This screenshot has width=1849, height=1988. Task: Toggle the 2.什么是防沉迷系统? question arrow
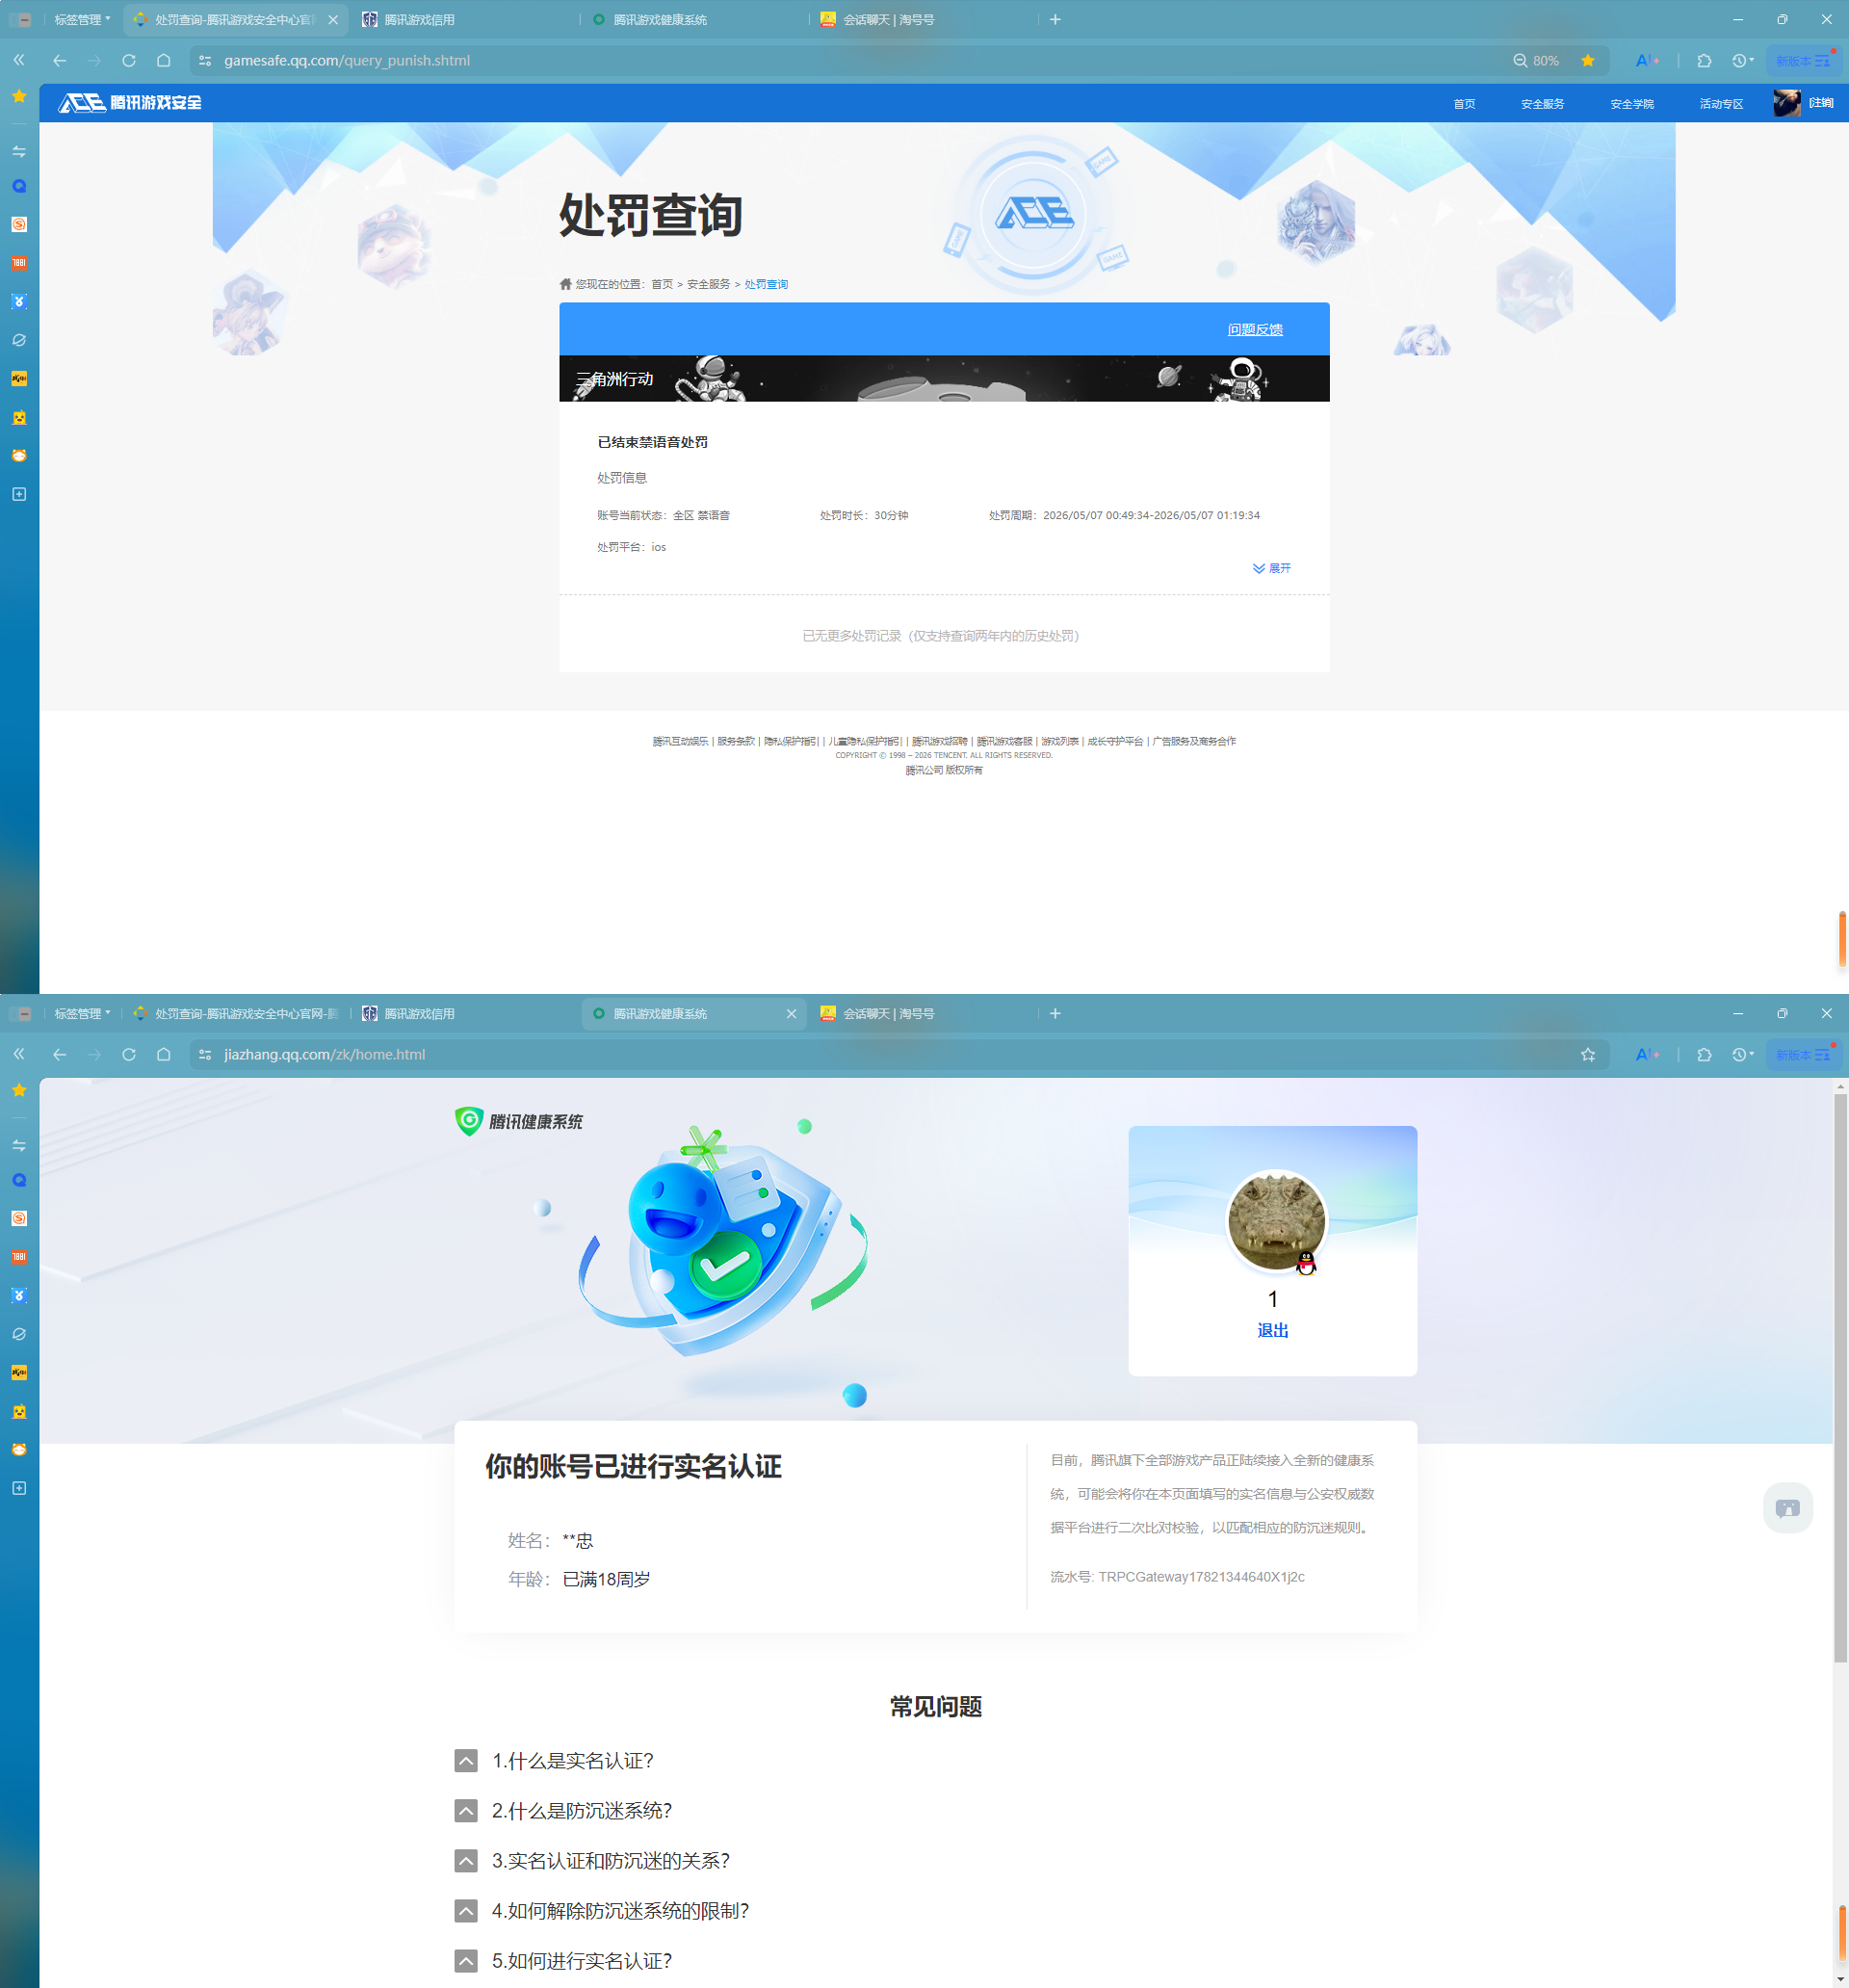[466, 1811]
